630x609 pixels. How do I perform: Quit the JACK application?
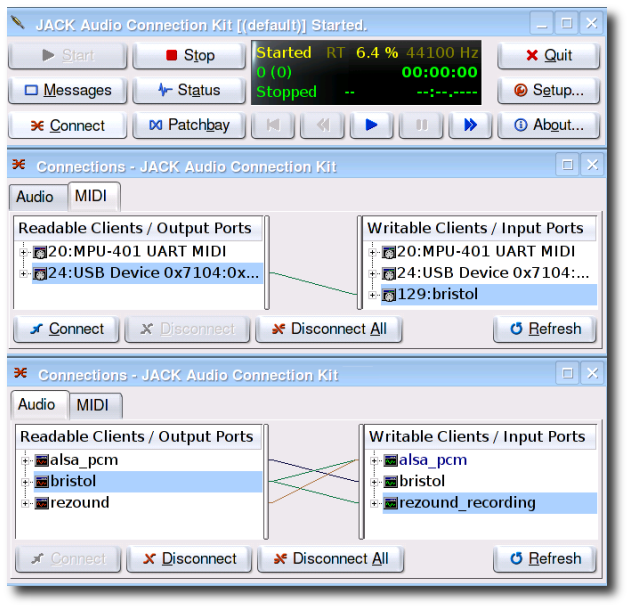[x=548, y=55]
